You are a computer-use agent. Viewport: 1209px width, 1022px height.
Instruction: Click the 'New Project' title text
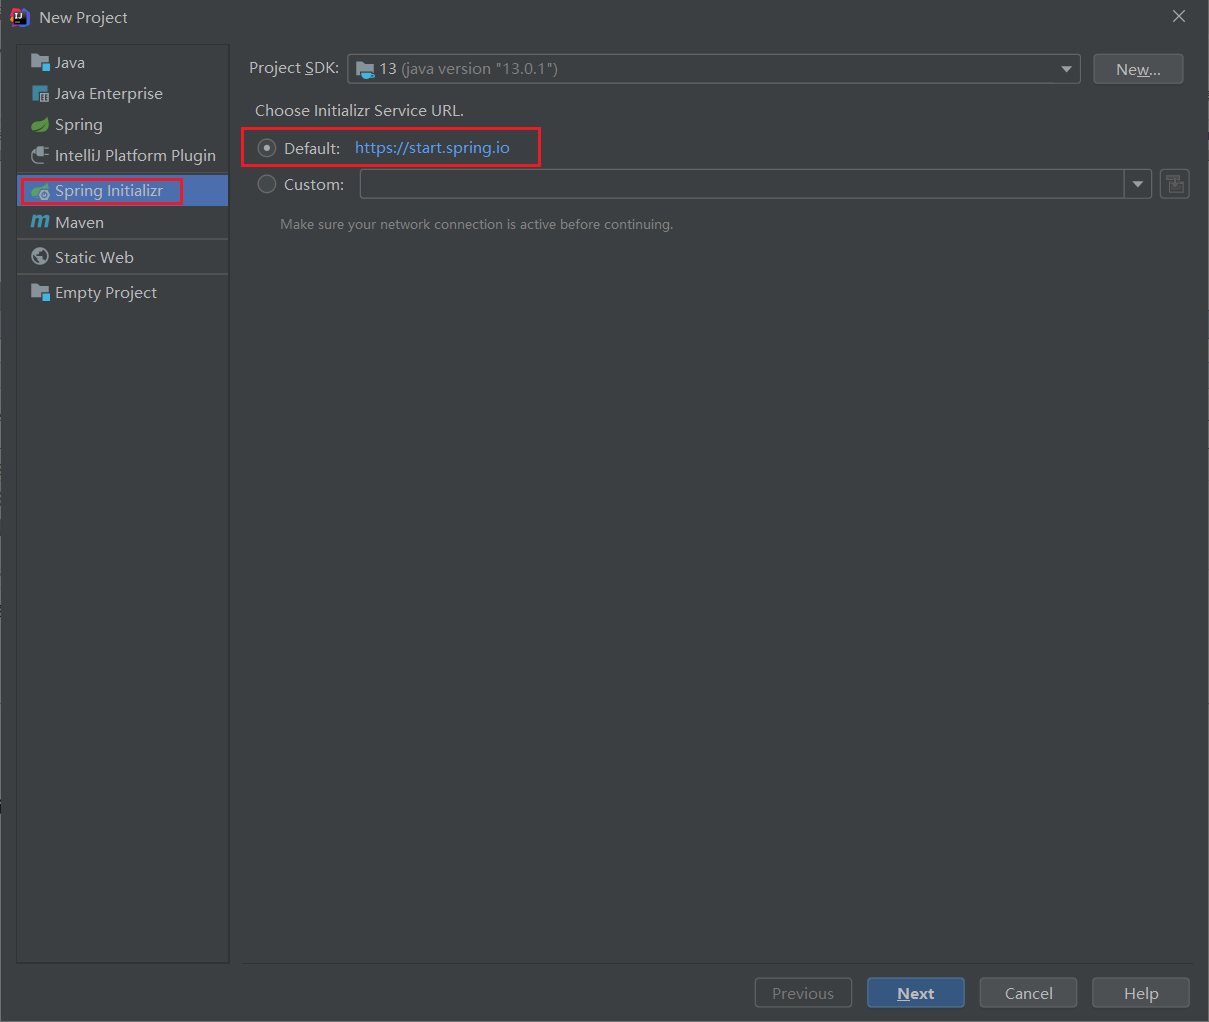(84, 18)
